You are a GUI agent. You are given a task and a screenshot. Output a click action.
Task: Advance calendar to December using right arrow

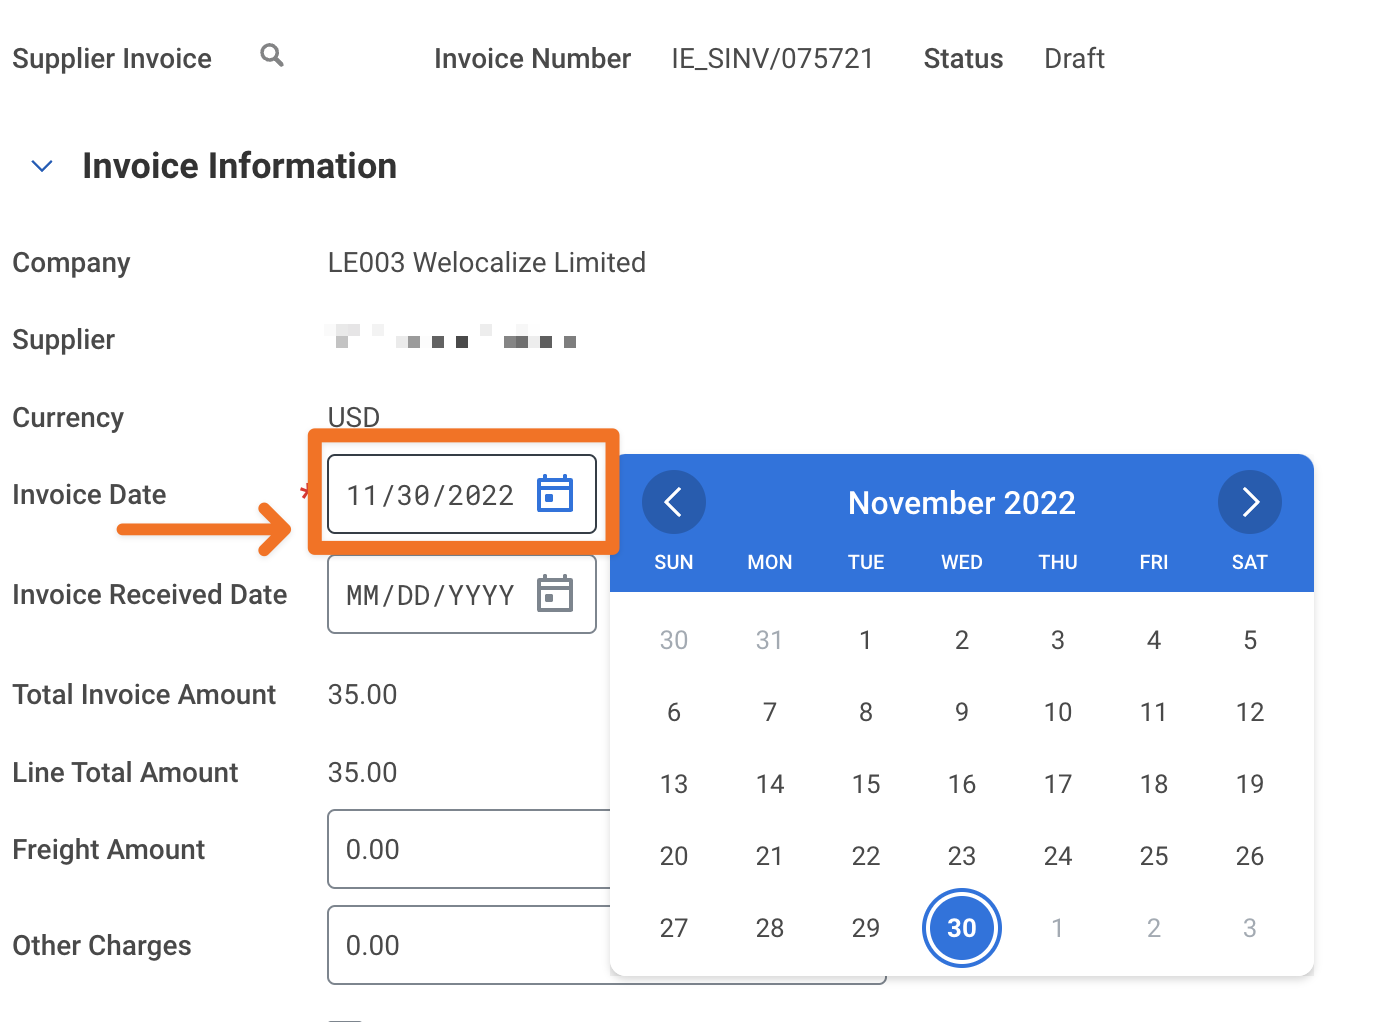click(1249, 502)
